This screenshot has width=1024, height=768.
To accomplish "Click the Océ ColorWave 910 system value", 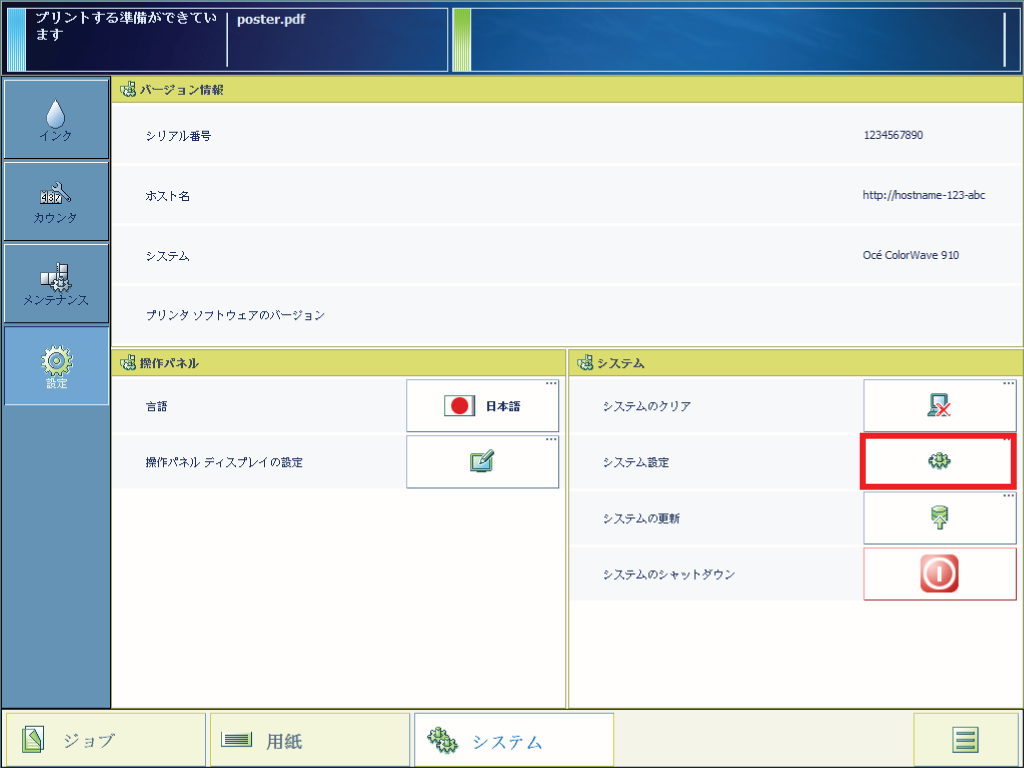I will 910,255.
